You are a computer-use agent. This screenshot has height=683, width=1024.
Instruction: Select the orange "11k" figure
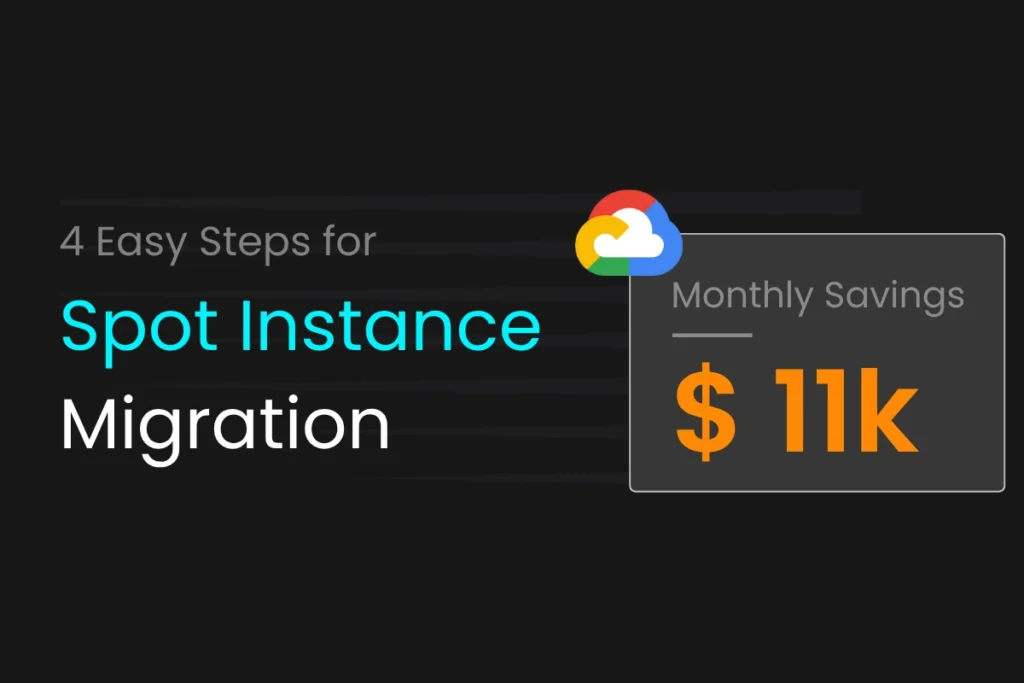point(842,414)
